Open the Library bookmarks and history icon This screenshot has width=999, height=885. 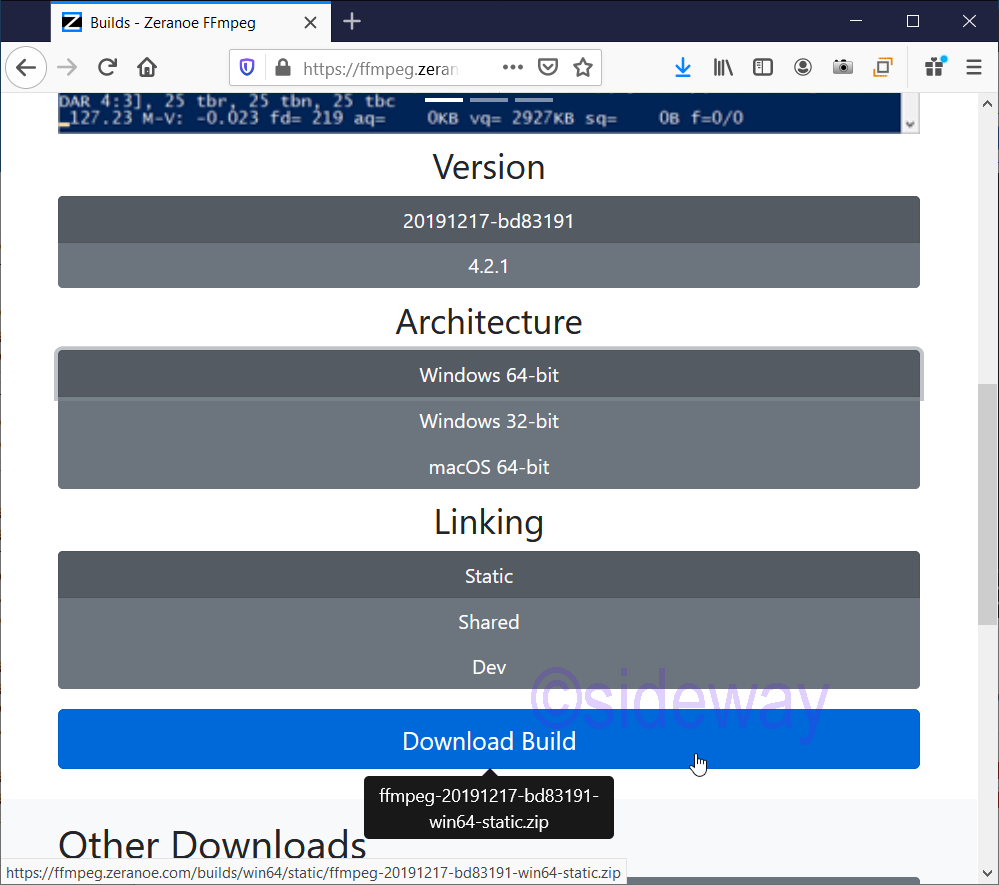[723, 68]
